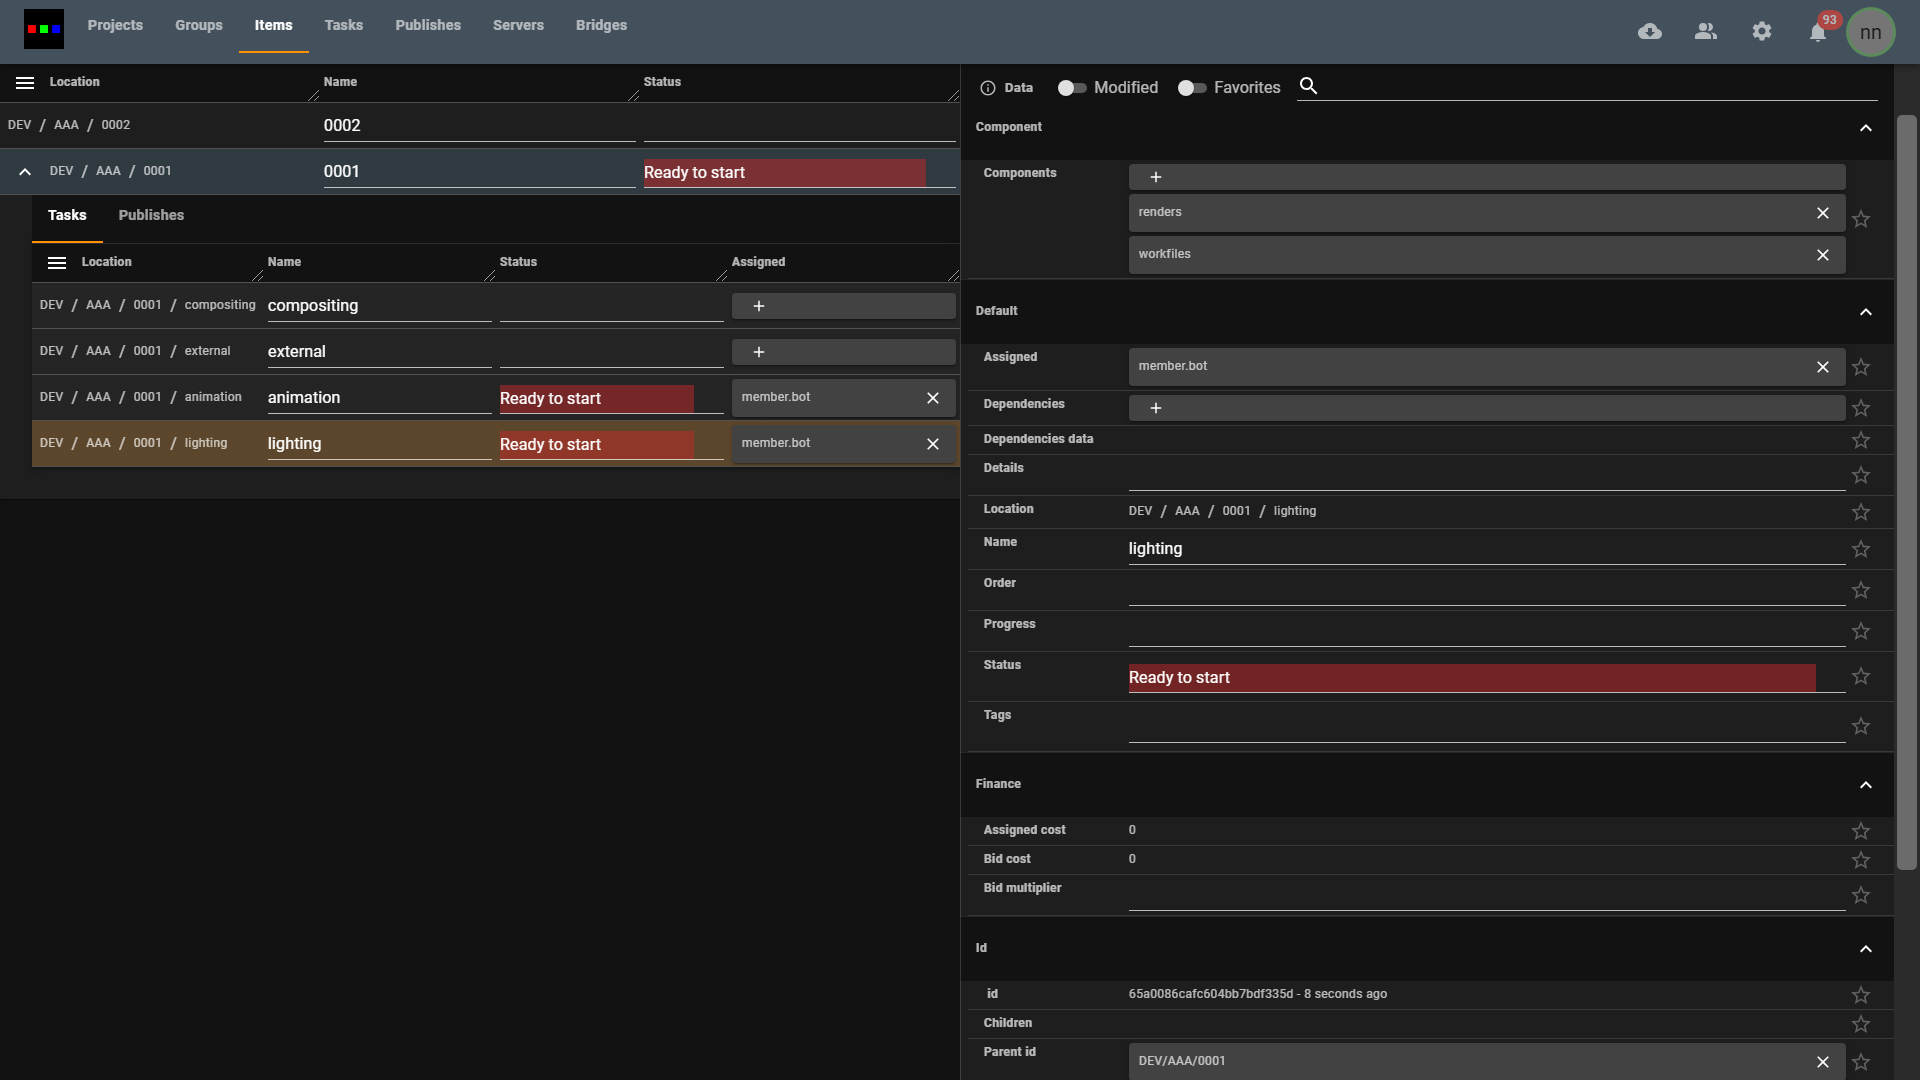Screen dimensions: 1920x1080
Task: Collapse the Finance section
Action: coord(1866,785)
